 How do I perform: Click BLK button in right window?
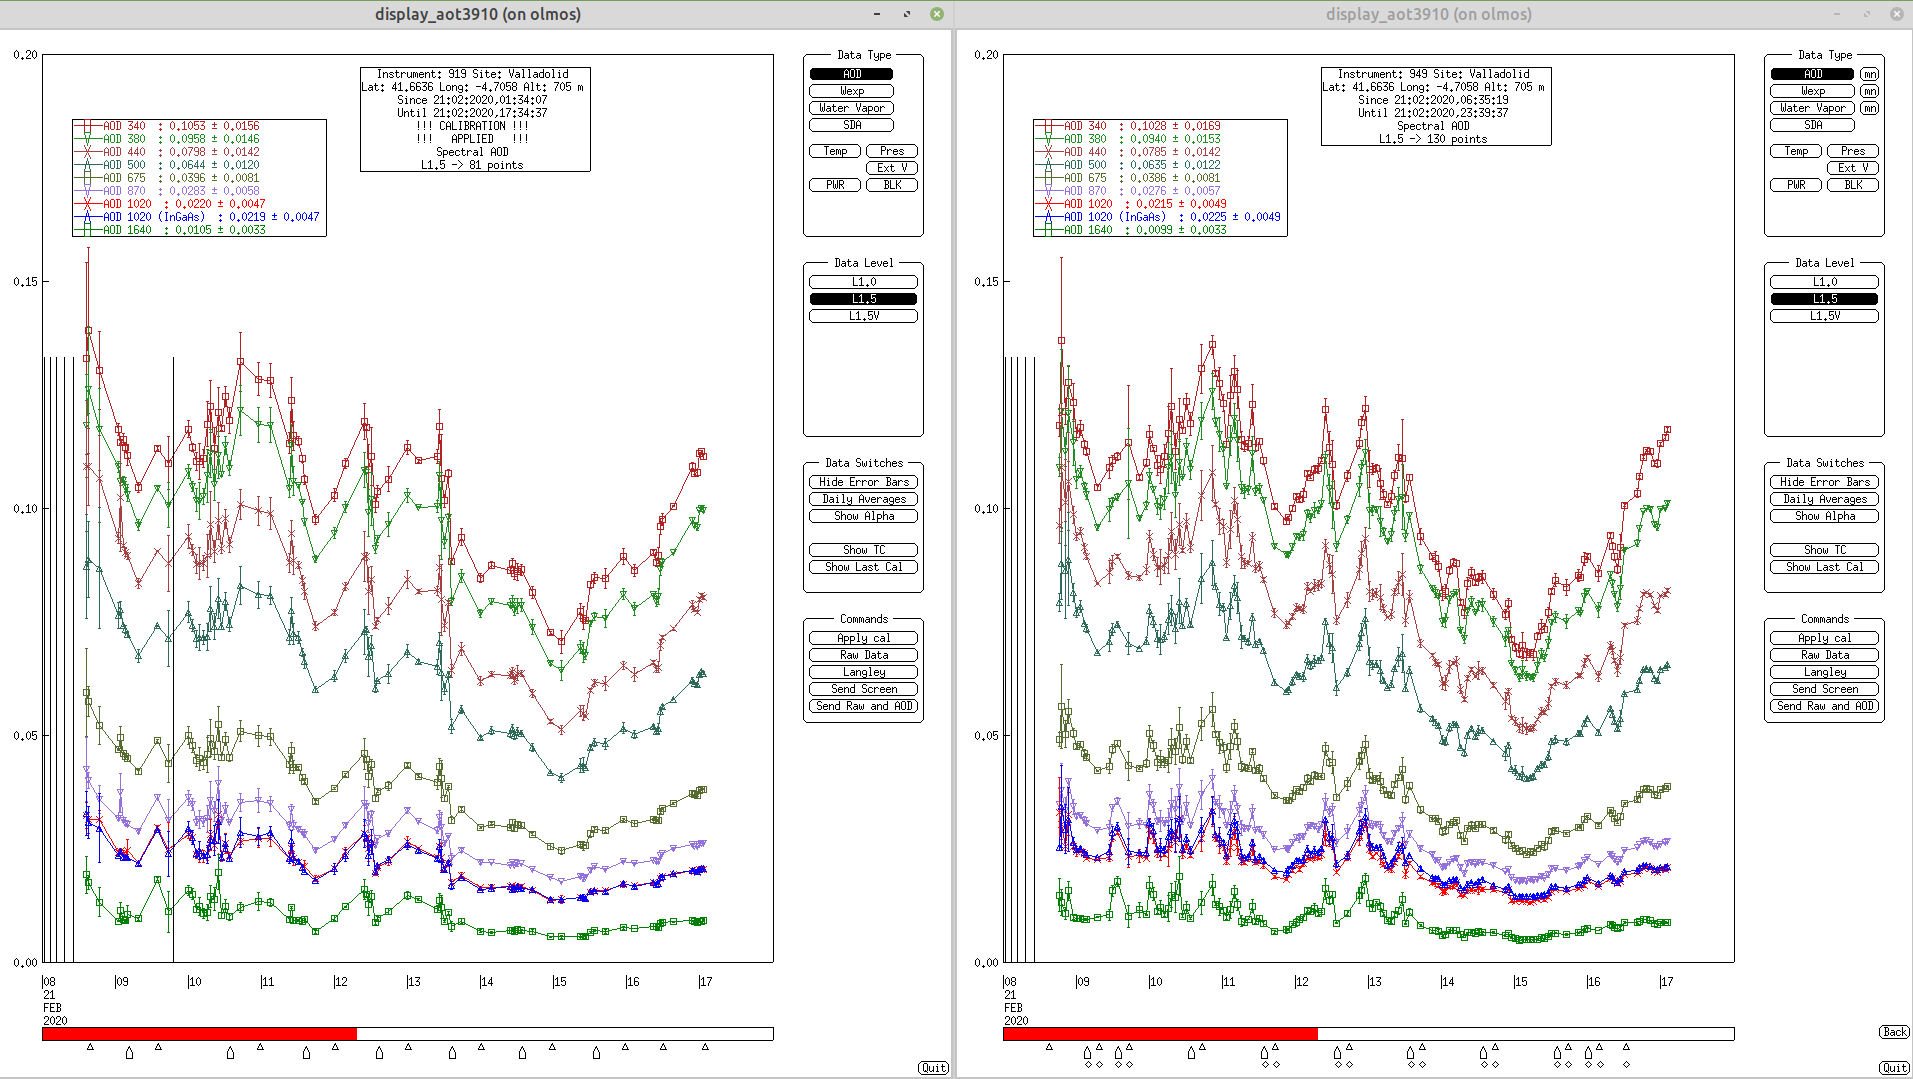tap(1853, 185)
